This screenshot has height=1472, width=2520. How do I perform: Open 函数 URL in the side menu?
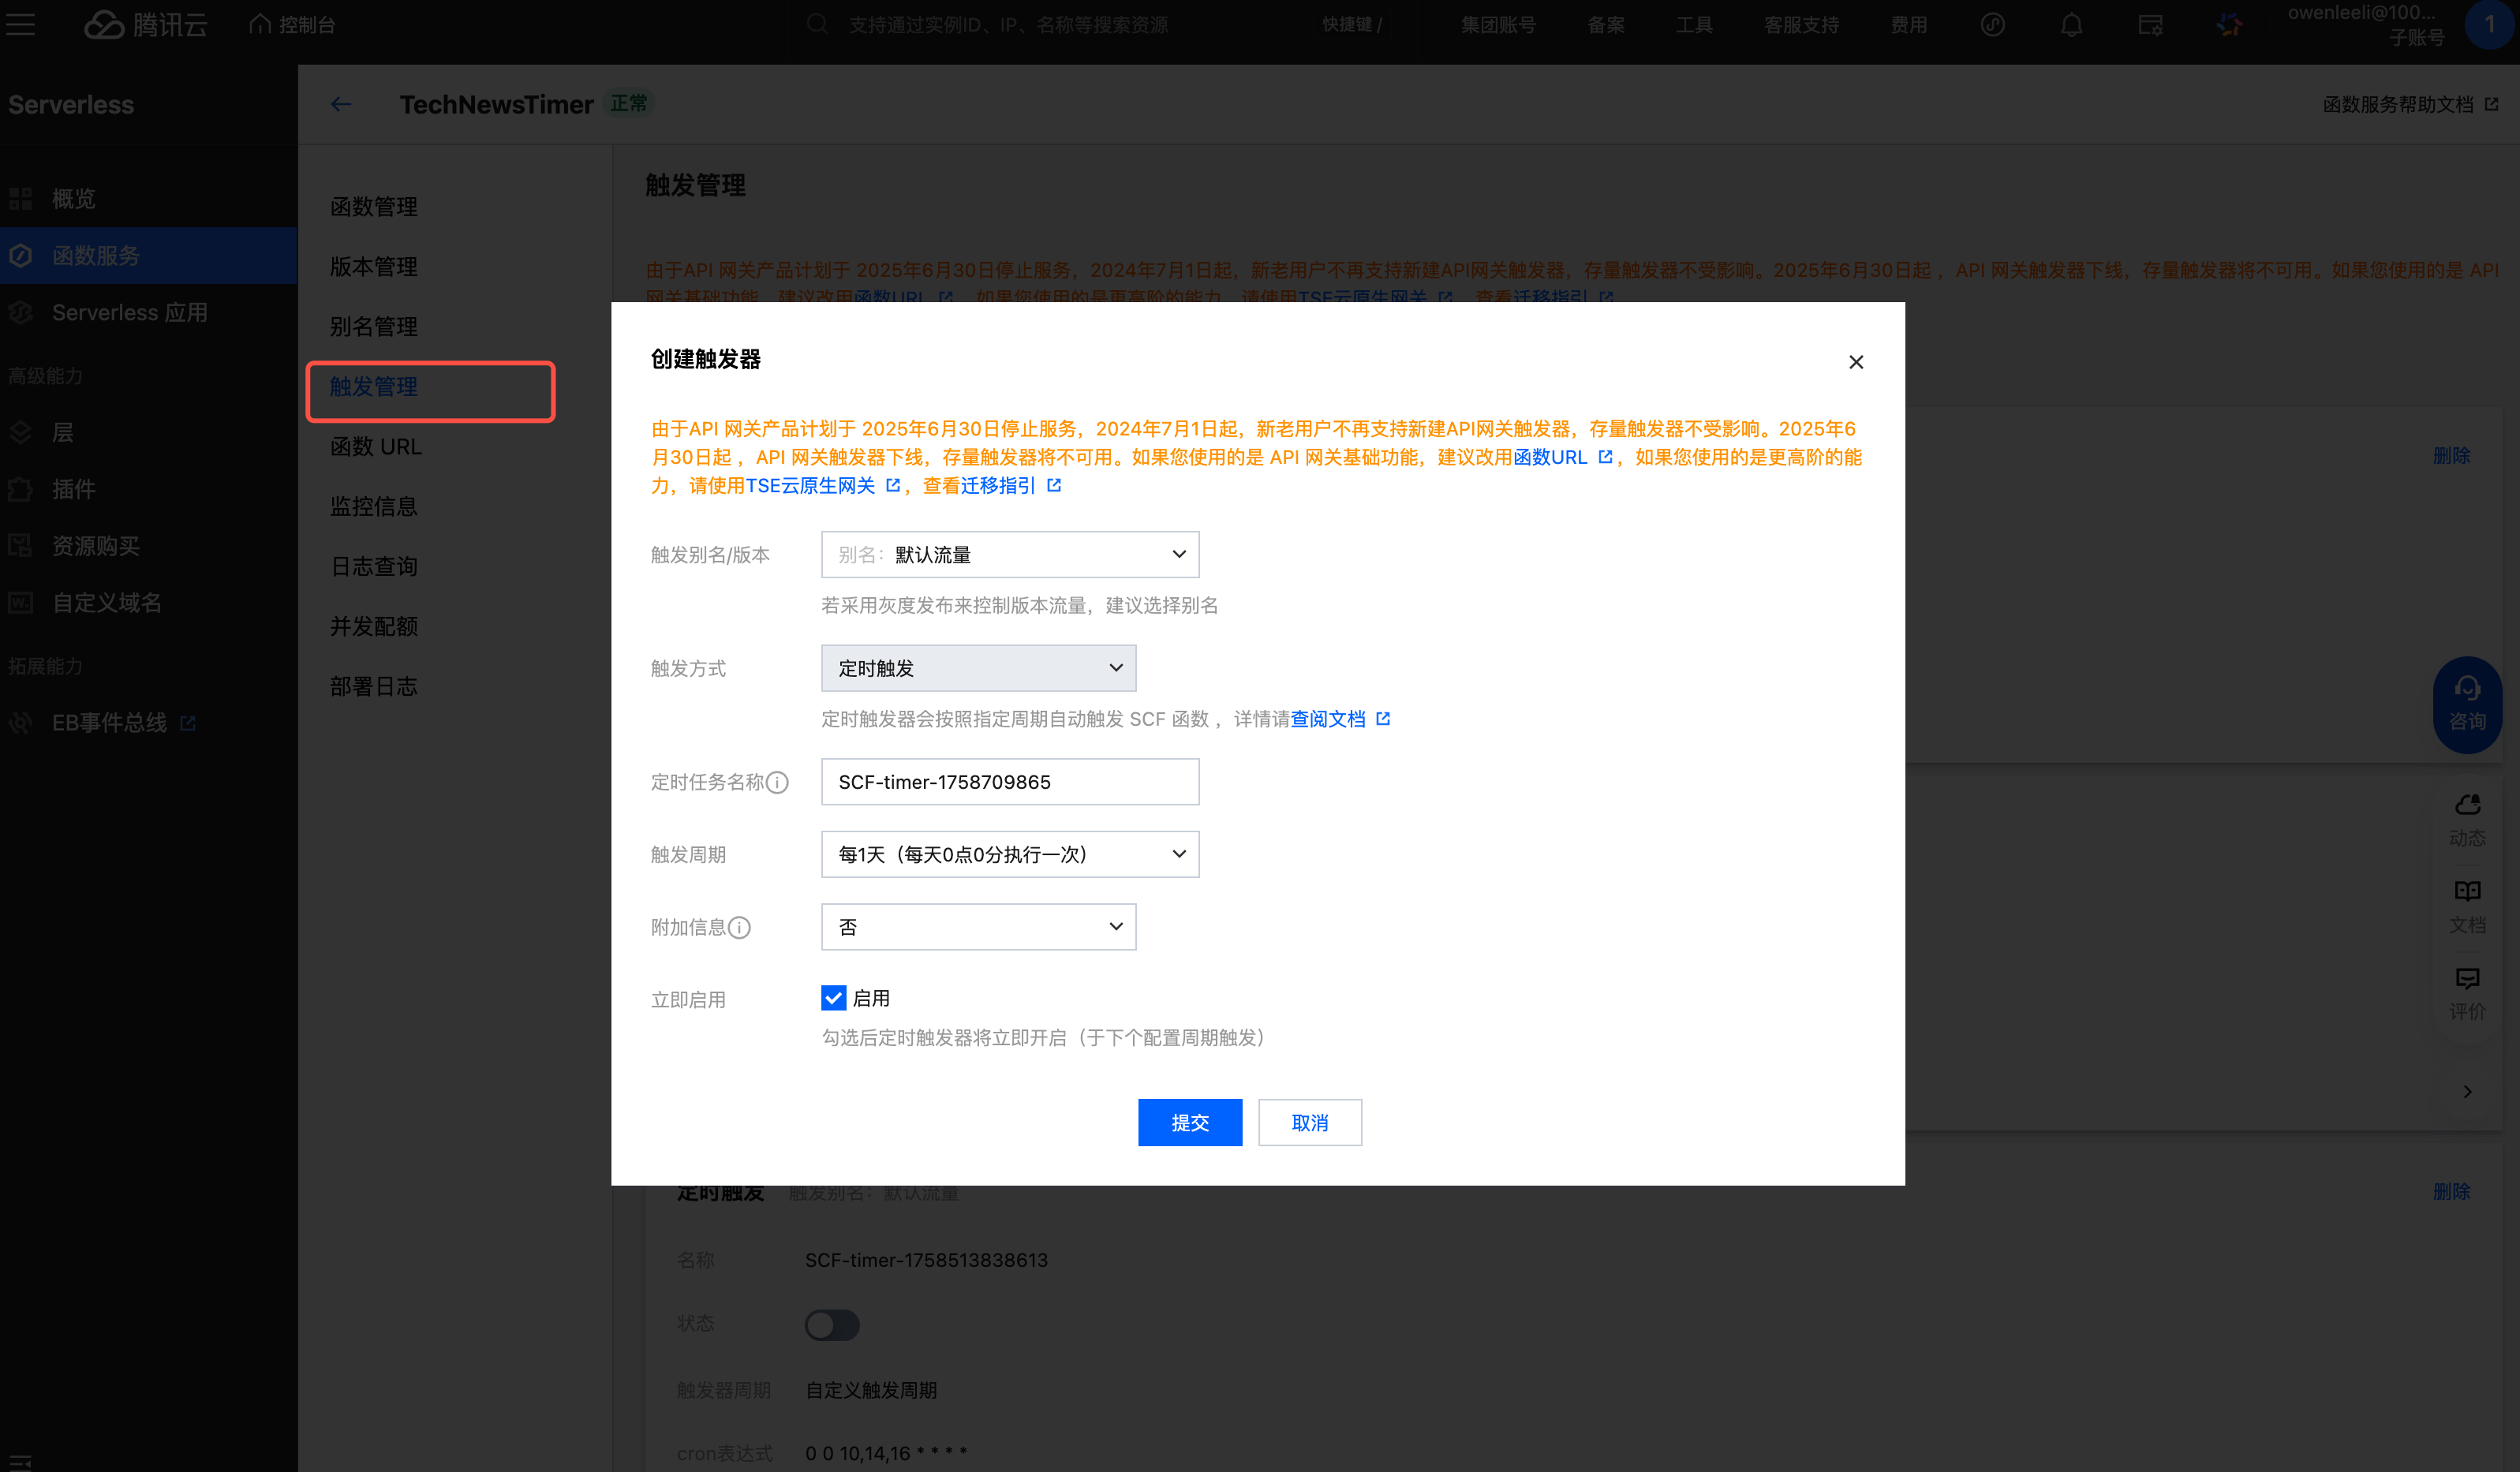[376, 446]
